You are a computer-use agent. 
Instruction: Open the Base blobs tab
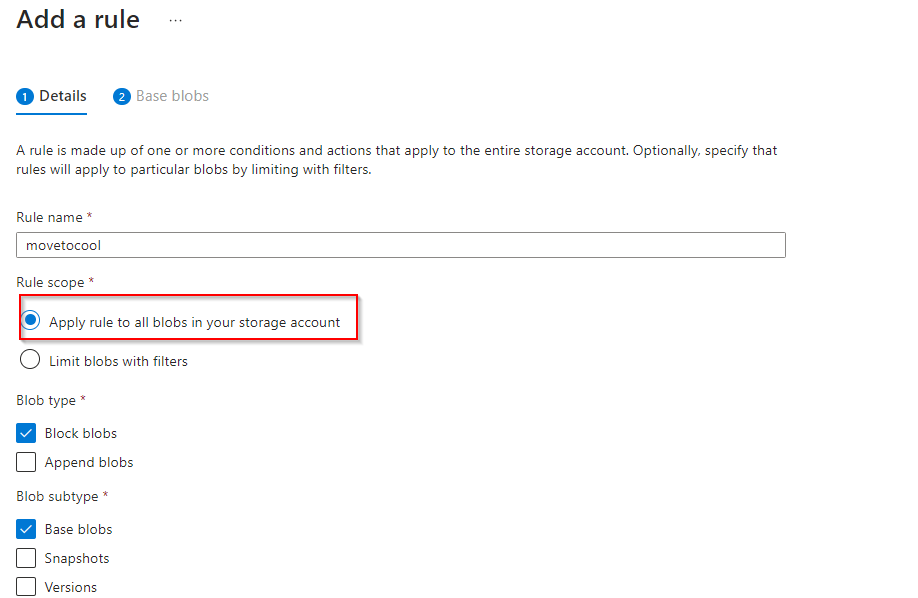coord(172,97)
